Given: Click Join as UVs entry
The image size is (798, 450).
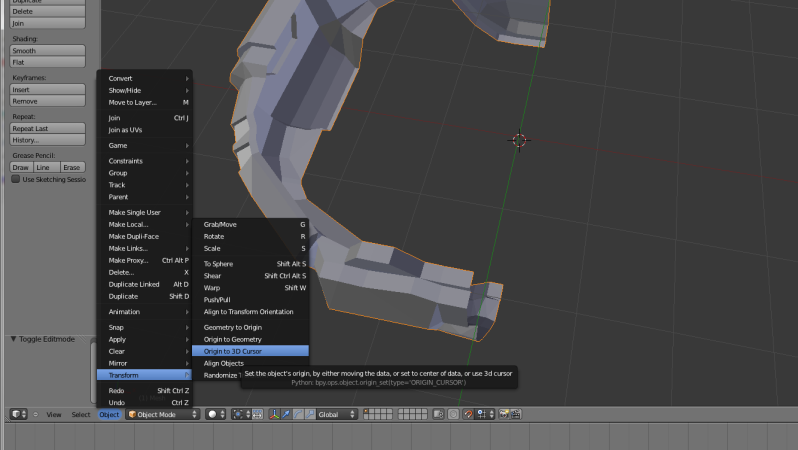Looking at the screenshot, I should [x=145, y=130].
